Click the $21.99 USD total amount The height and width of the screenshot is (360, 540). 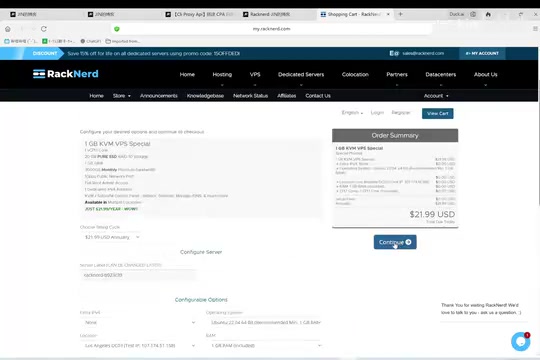point(432,214)
